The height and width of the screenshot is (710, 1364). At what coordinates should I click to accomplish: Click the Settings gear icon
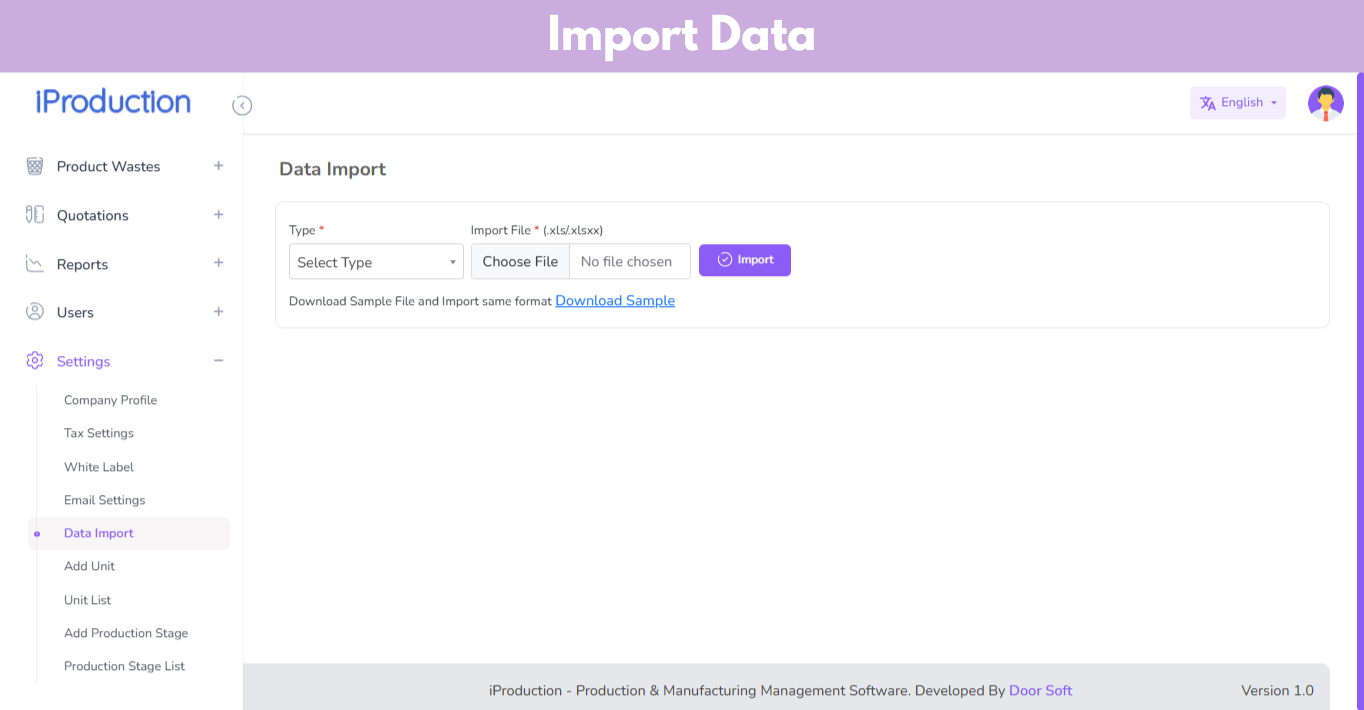35,361
